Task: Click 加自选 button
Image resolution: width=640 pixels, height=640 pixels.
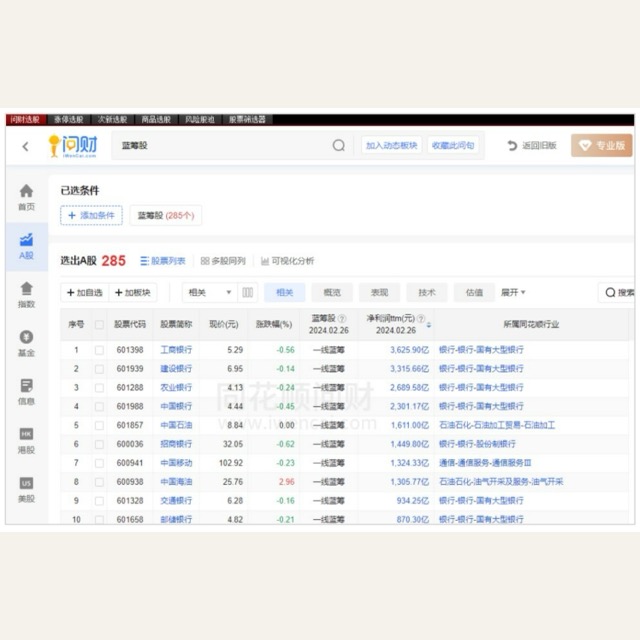Action: pos(85,292)
